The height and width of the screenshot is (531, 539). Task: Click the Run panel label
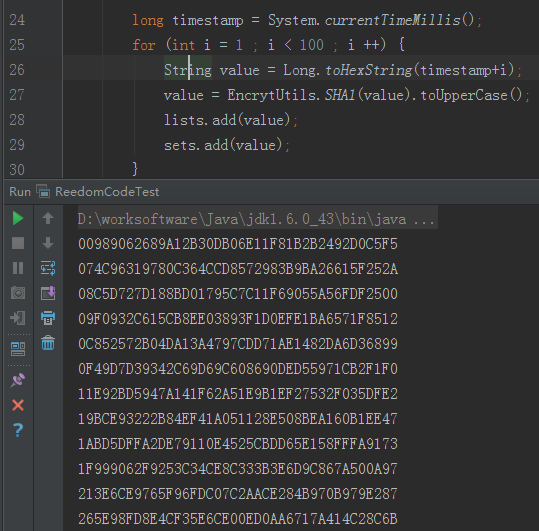(x=20, y=192)
